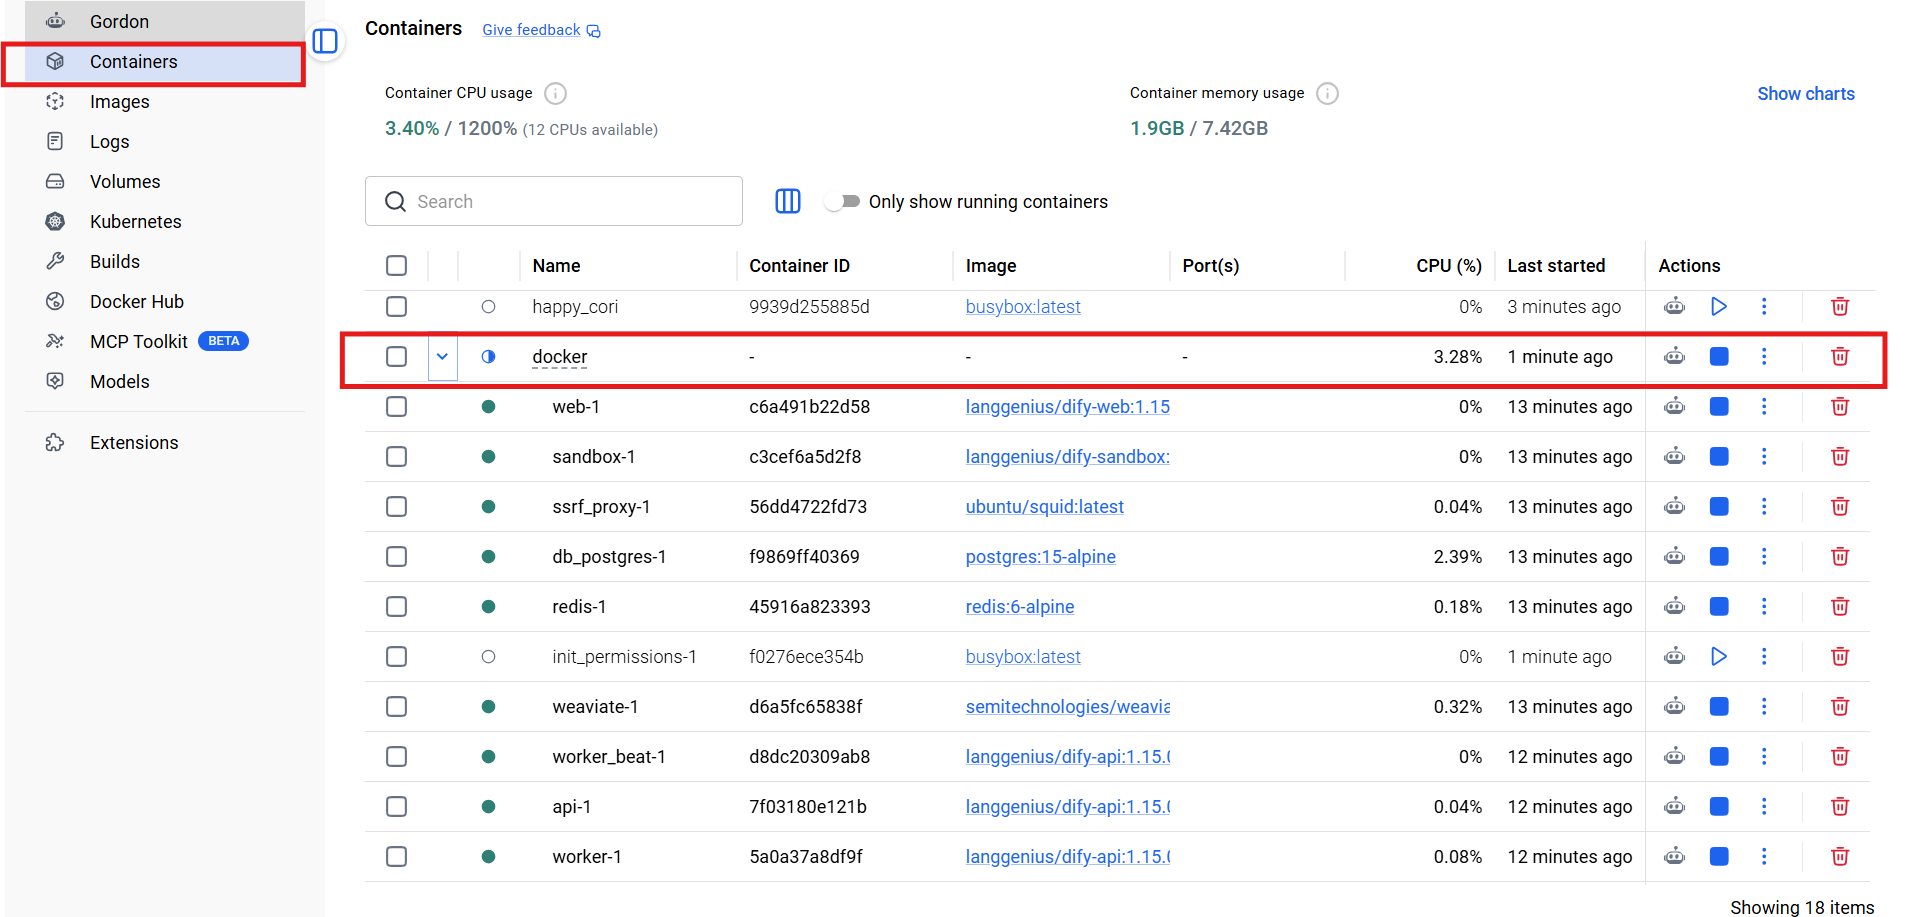Viewport: 1907px width, 917px height.
Task: Delete the ssrf_proxy-1 container
Action: [x=1839, y=506]
